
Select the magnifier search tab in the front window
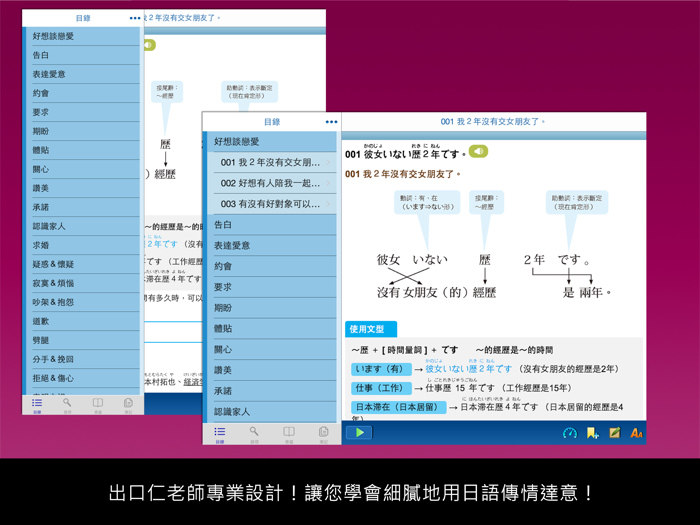click(254, 433)
